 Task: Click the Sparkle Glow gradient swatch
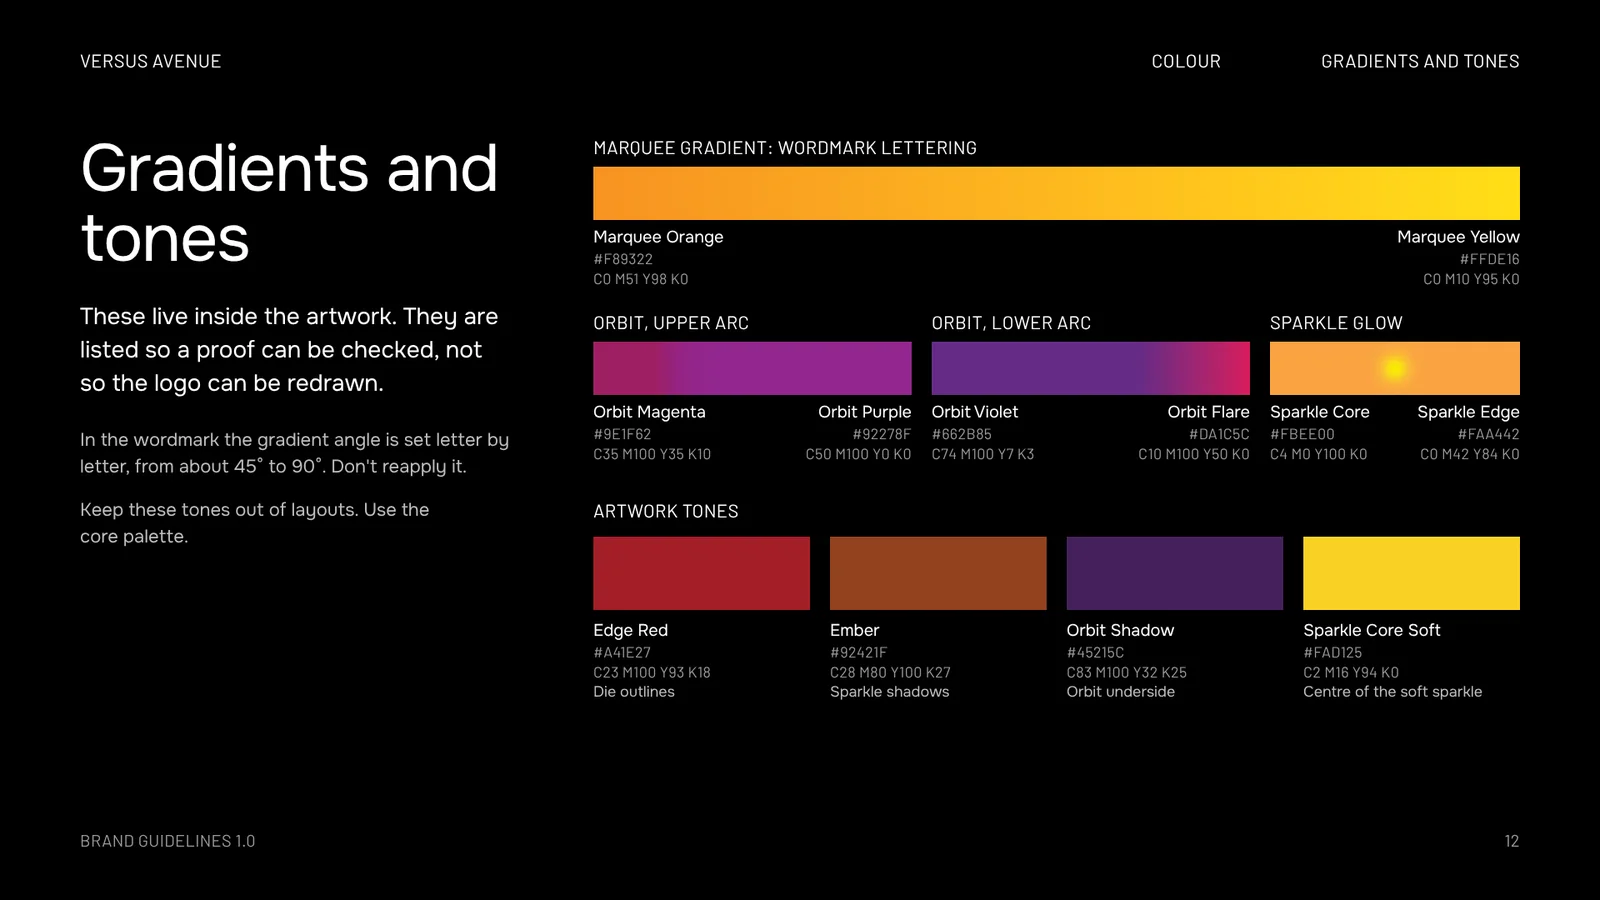pyautogui.click(x=1394, y=368)
